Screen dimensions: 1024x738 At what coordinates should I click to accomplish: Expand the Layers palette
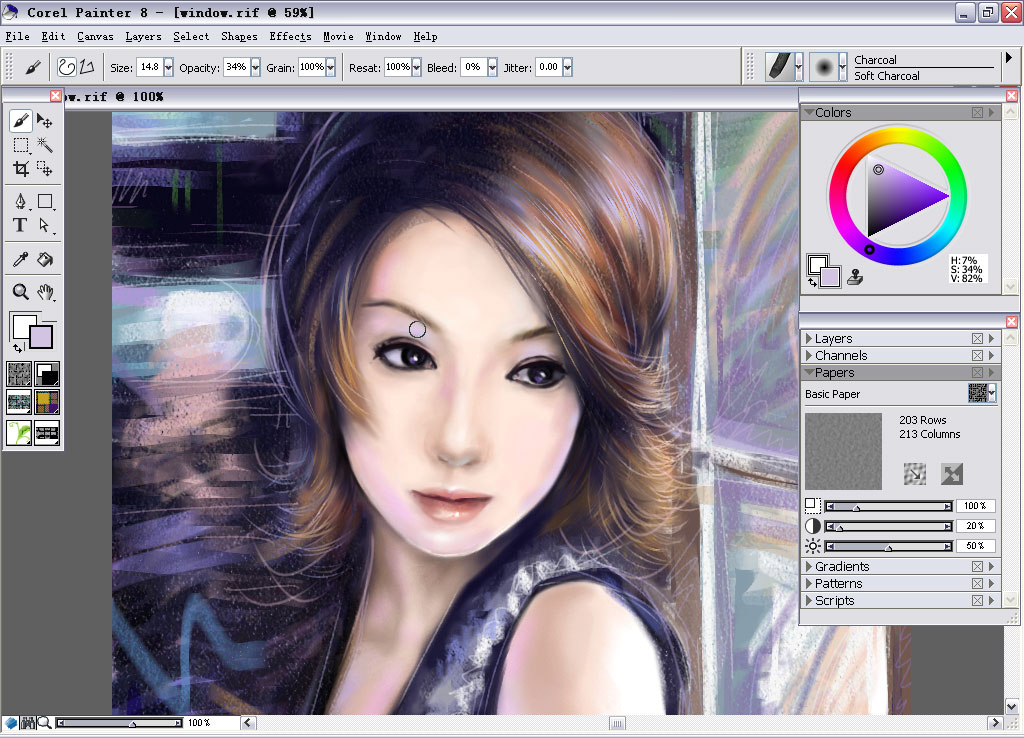(x=808, y=338)
